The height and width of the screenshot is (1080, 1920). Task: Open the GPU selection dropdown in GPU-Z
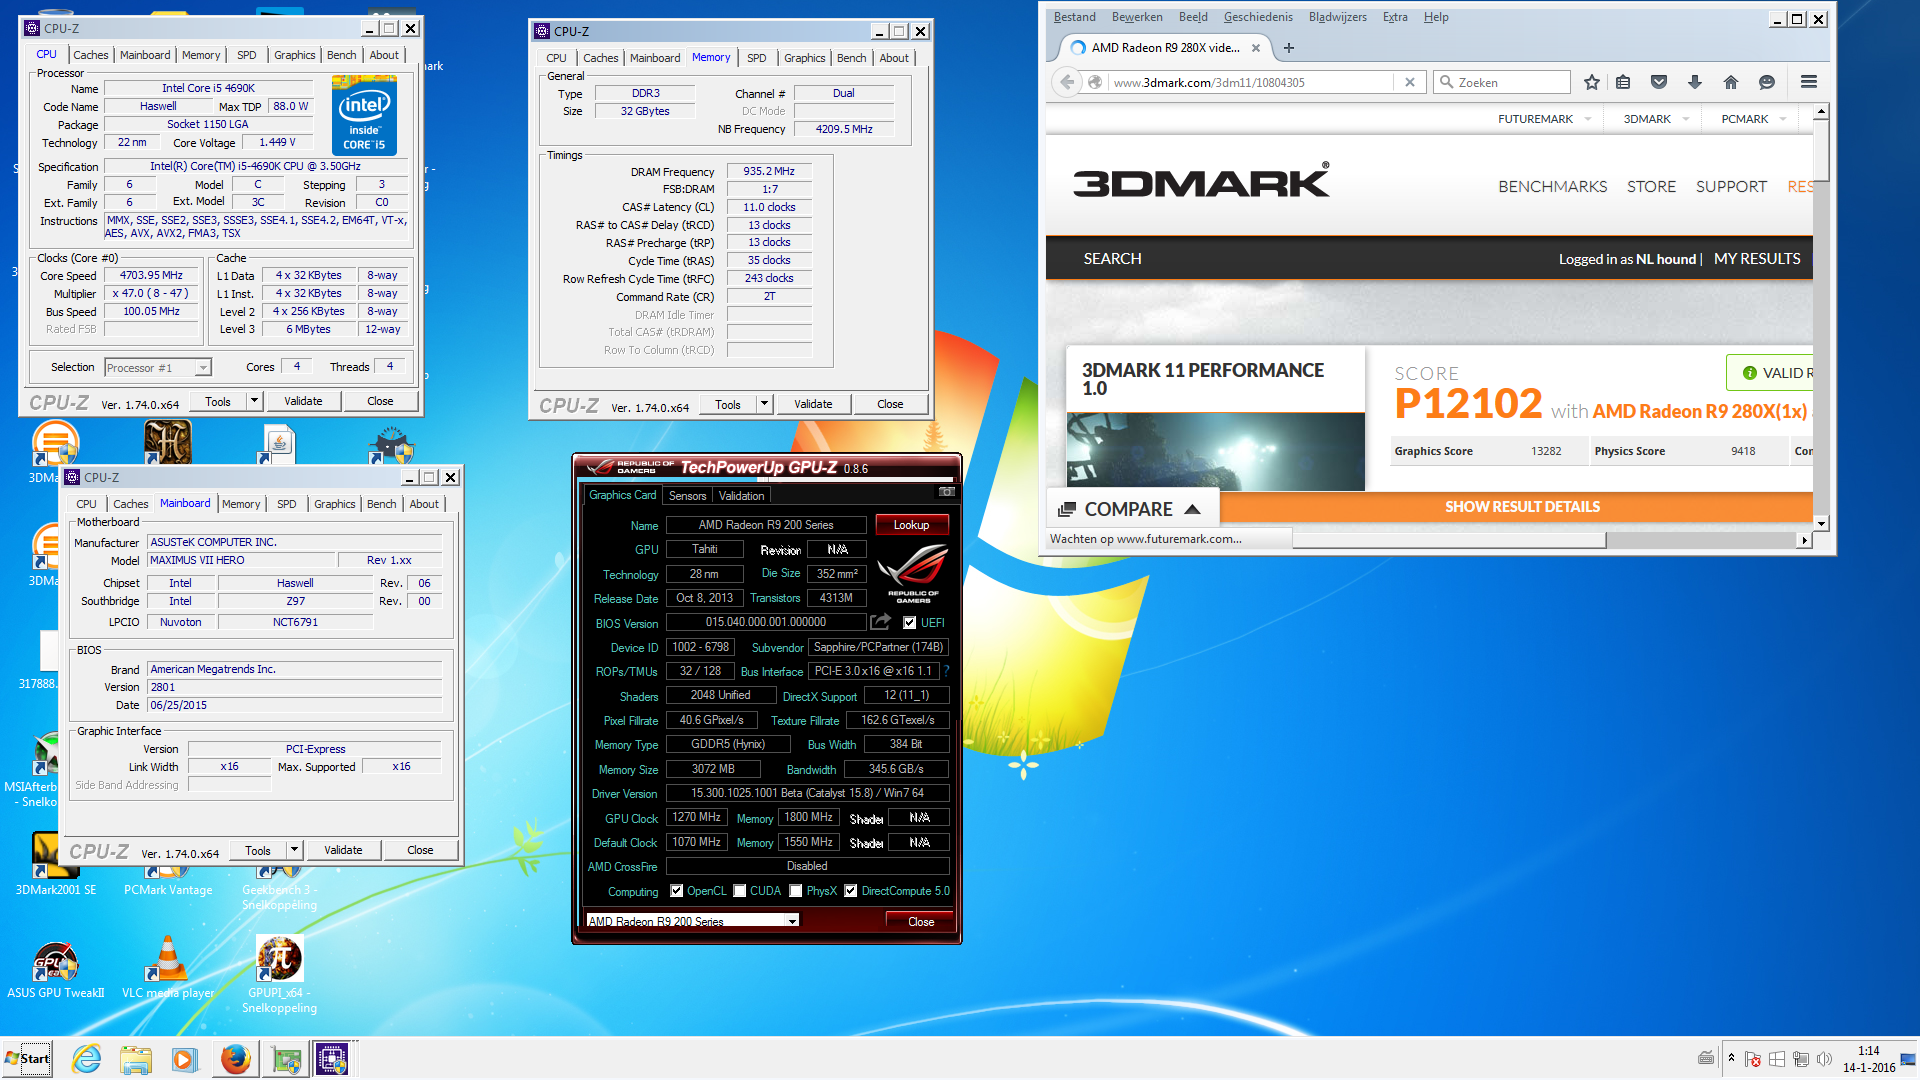[x=793, y=921]
